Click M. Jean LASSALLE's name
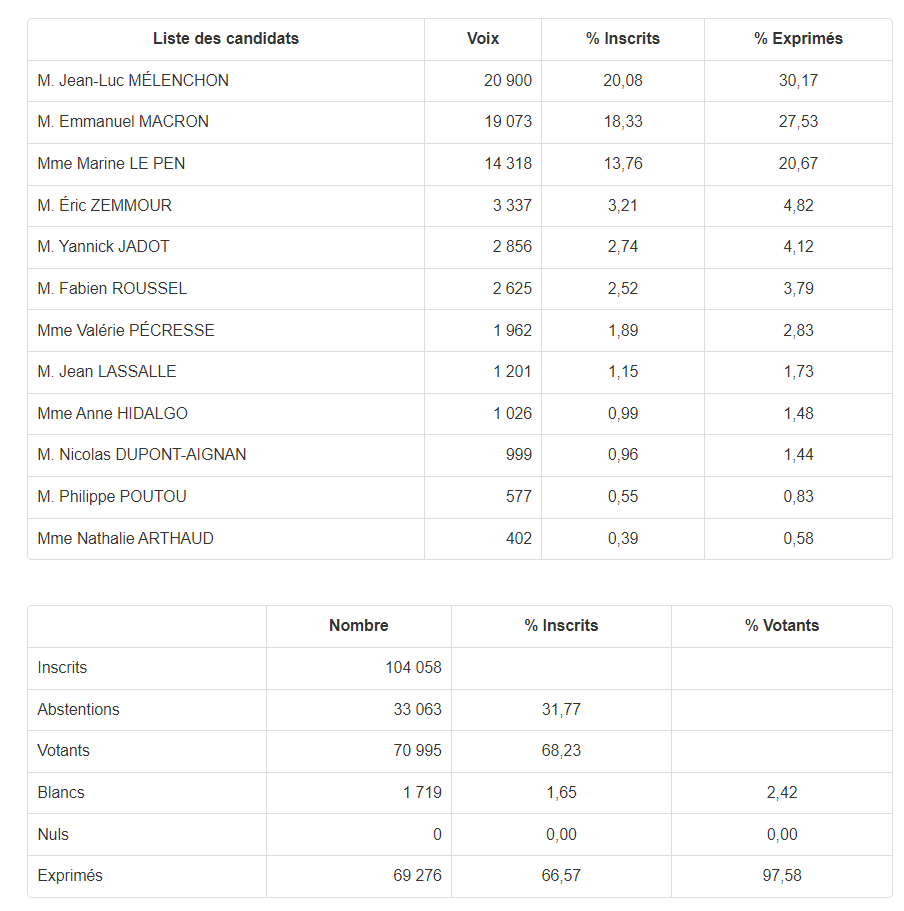The height and width of the screenshot is (911, 904). [x=107, y=372]
